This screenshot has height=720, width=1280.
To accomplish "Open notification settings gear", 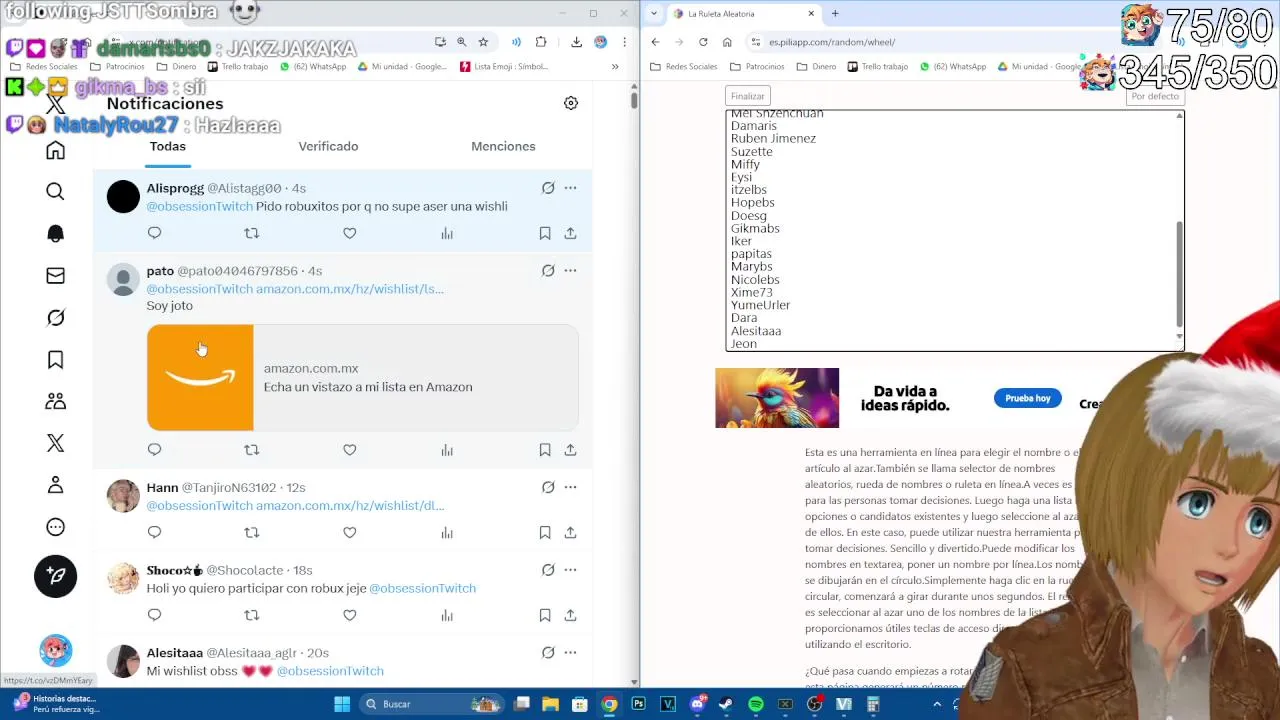I will click(571, 103).
